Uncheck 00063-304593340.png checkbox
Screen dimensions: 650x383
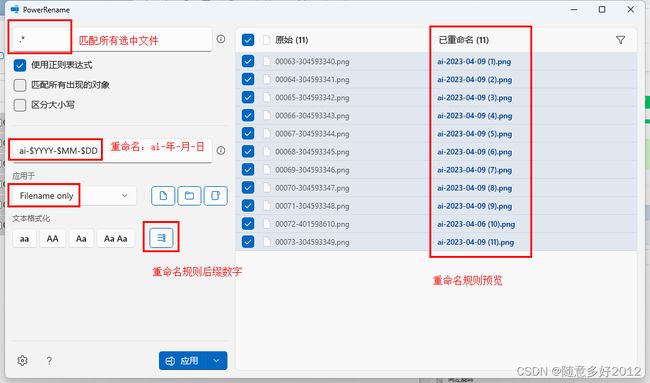click(248, 61)
